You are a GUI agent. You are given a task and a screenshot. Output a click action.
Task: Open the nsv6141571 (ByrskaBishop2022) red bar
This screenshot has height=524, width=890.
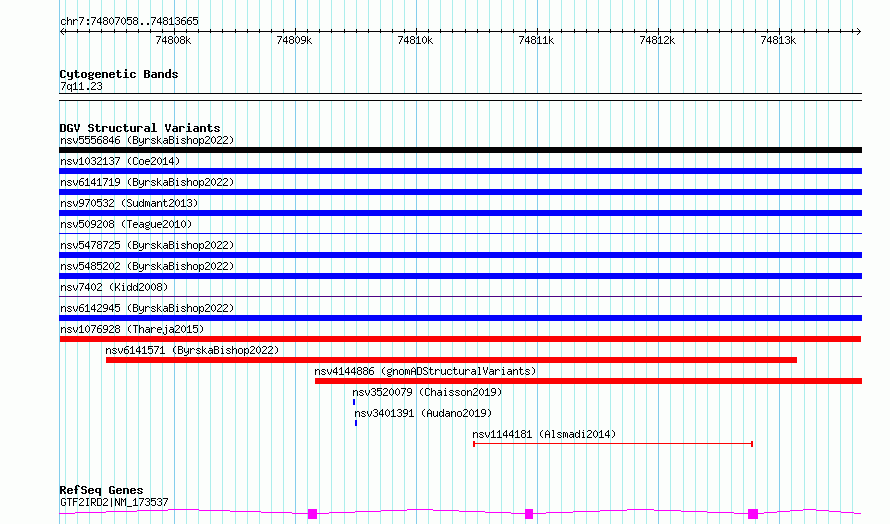pos(451,360)
